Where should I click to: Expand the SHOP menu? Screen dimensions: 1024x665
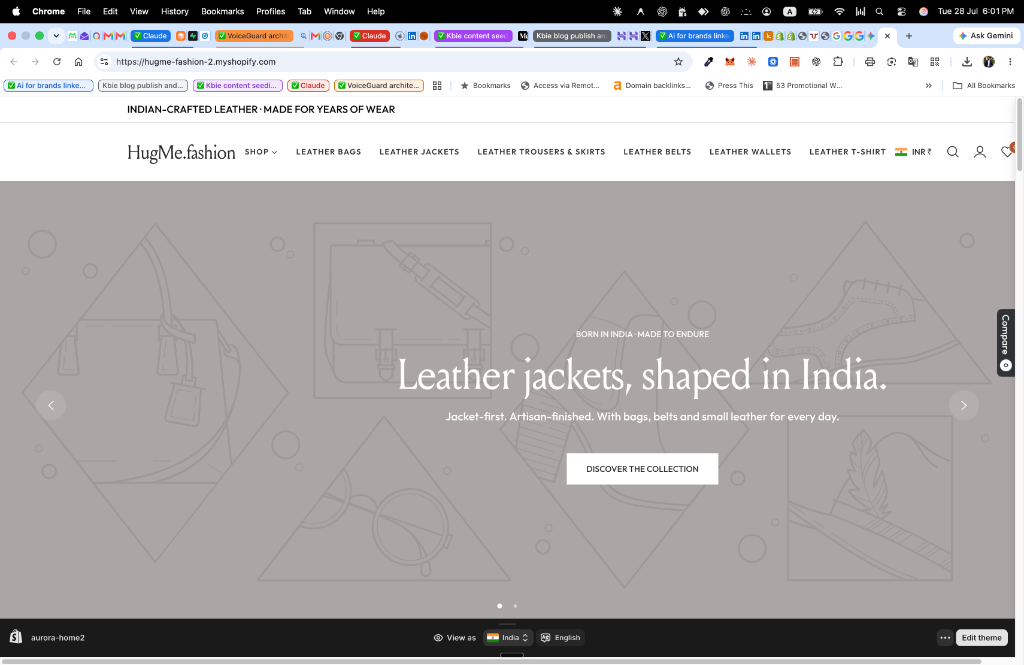261,152
